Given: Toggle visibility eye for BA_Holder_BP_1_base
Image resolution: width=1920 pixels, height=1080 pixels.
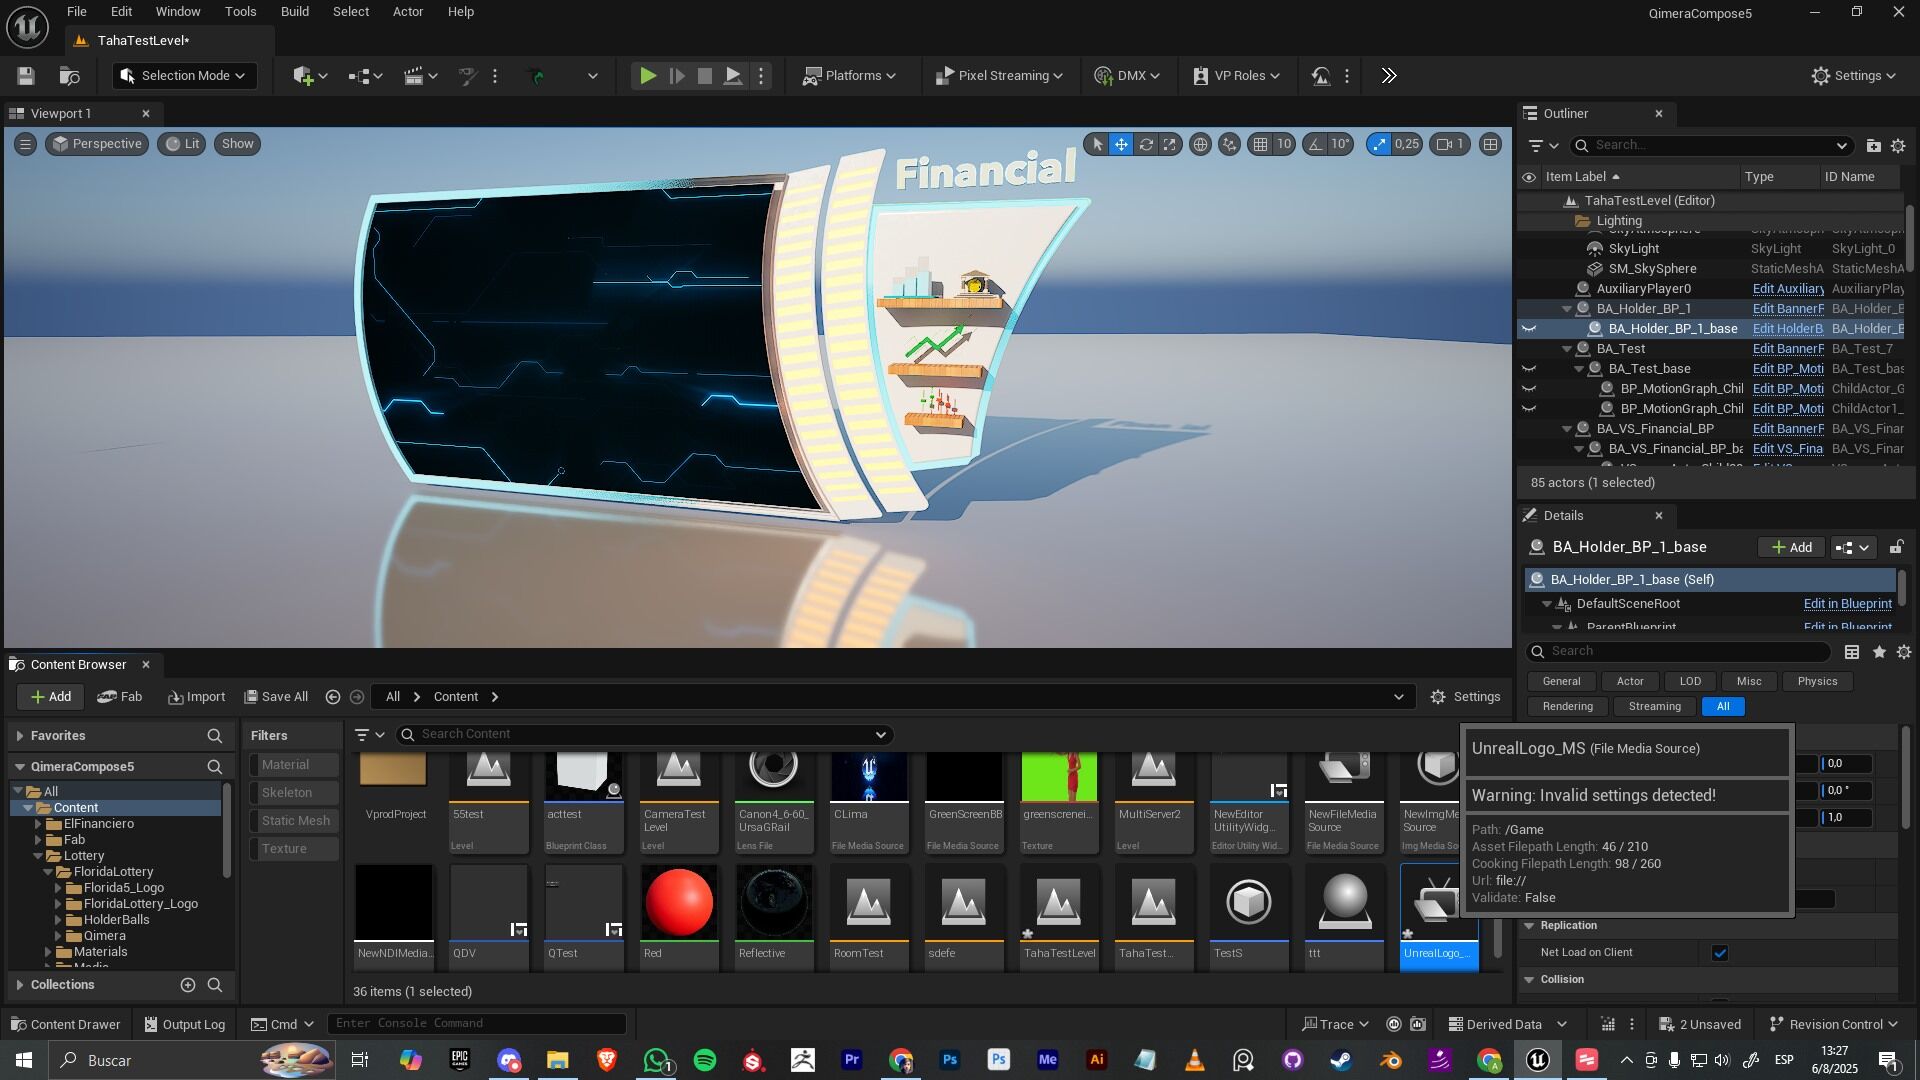Looking at the screenshot, I should pos(1529,329).
